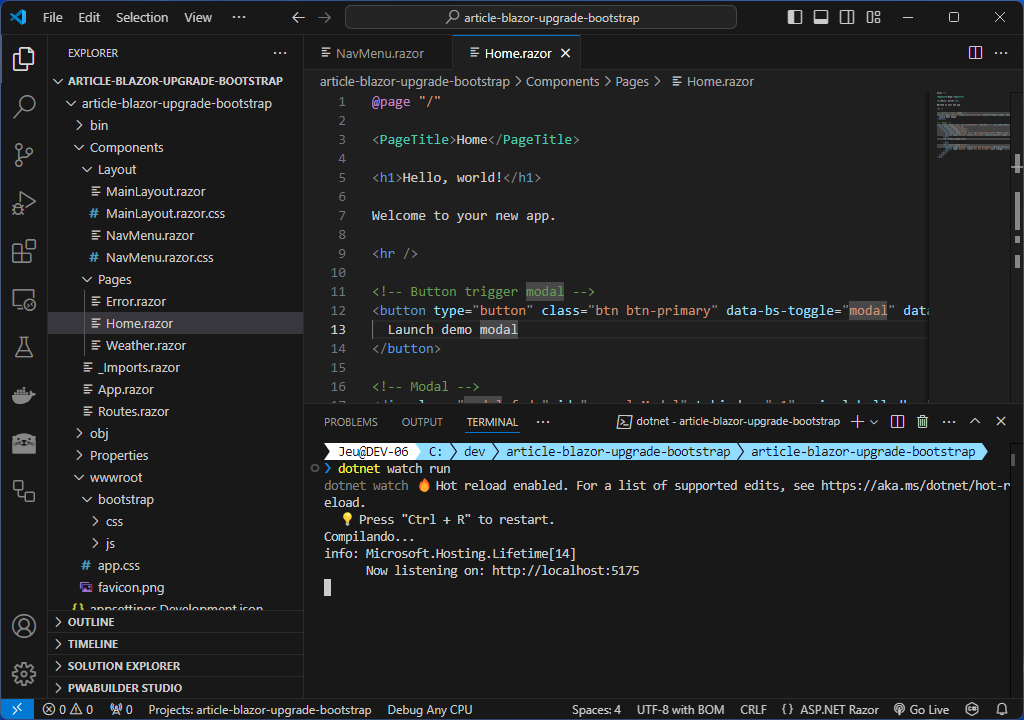Collapse ARTICLE-BLAZOR-UPGRADE-BOOTSTRAP root section
The image size is (1024, 720).
(175, 81)
